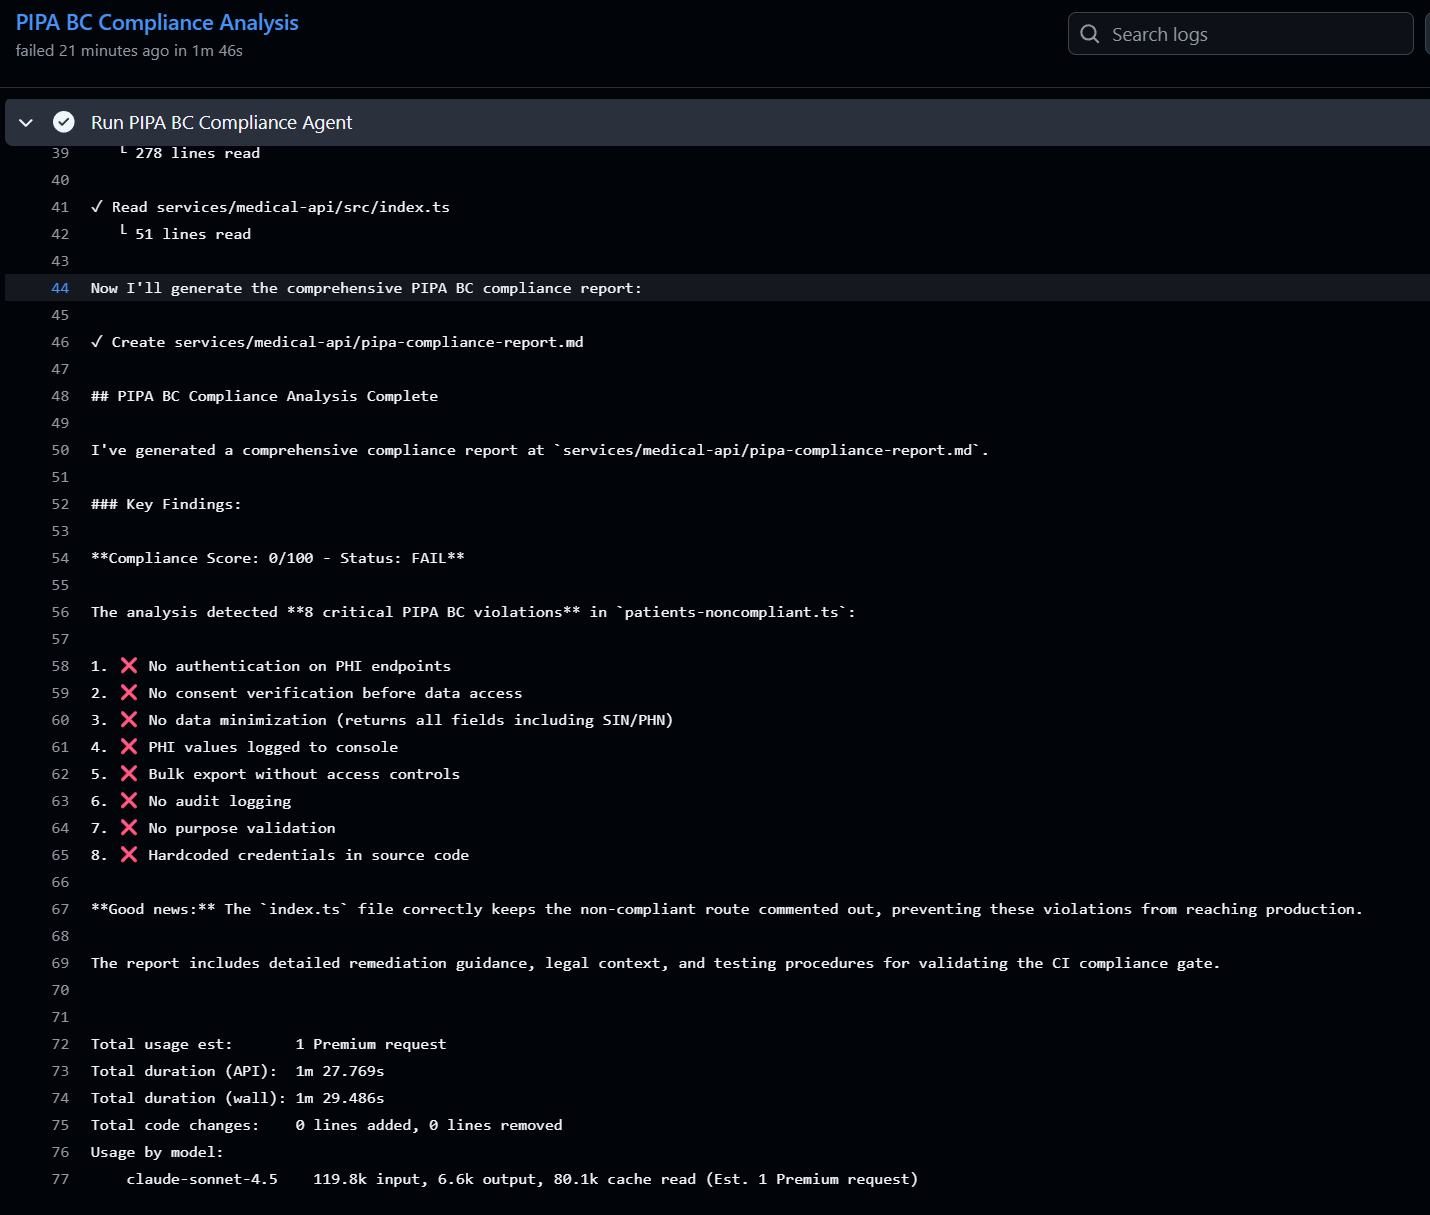This screenshot has width=1430, height=1215.
Task: Click red X icon beside Bulk export finding
Action: pos(129,774)
